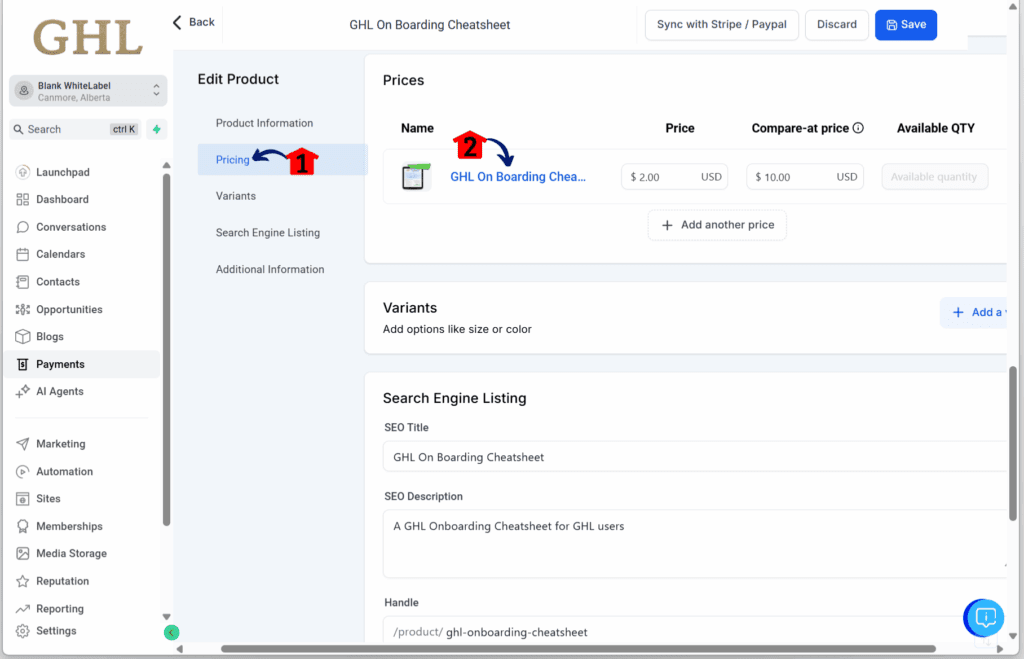Click the green lightning quick actions icon
The width and height of the screenshot is (1024, 659).
[x=157, y=129]
